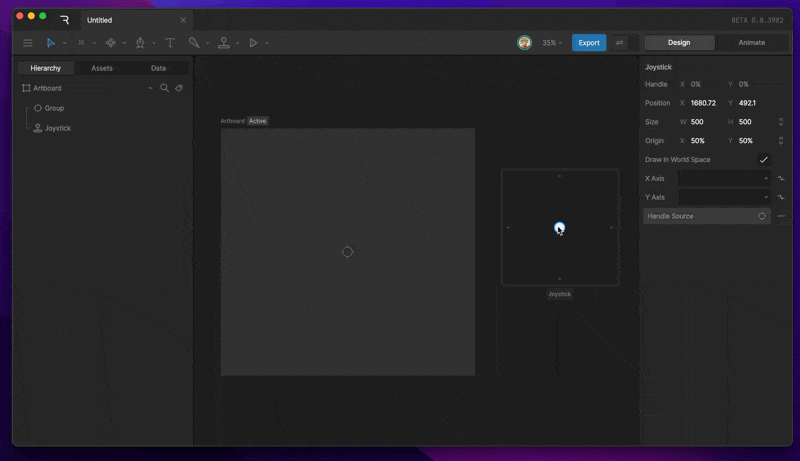Viewport: 800px width, 461px height.
Task: Click the Export button
Action: point(589,43)
